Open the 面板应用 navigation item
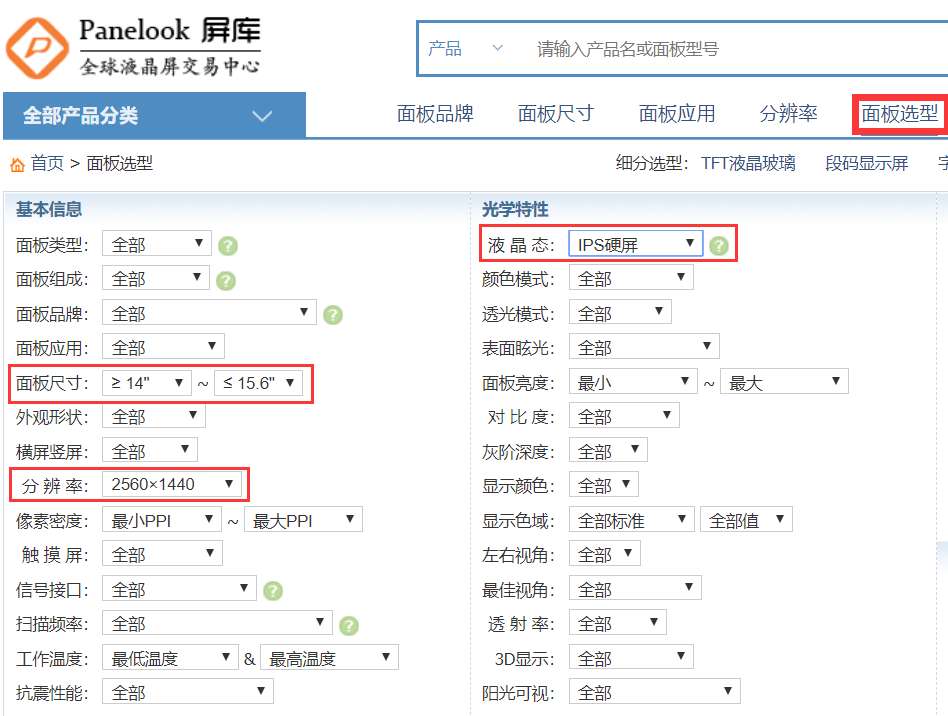The image size is (948, 716). click(677, 114)
